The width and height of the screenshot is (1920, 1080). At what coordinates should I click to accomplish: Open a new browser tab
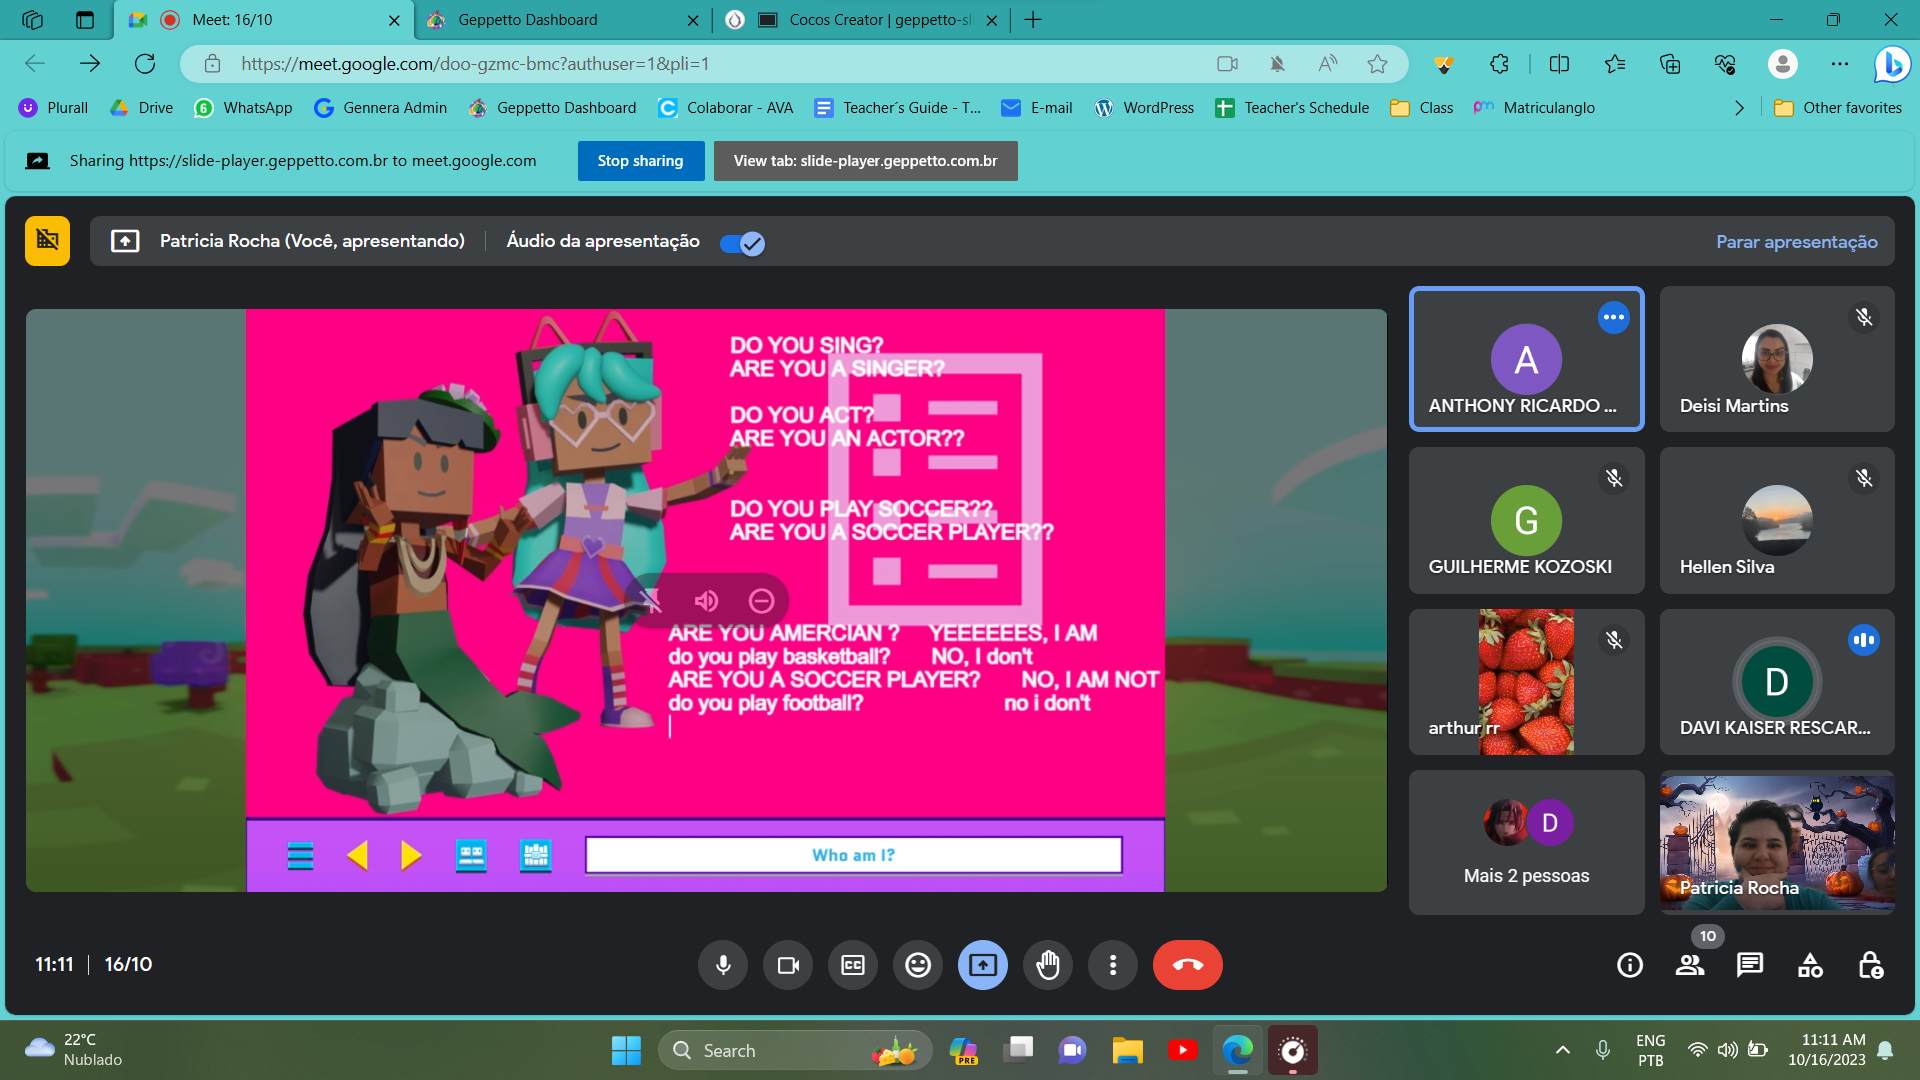pos(1033,20)
